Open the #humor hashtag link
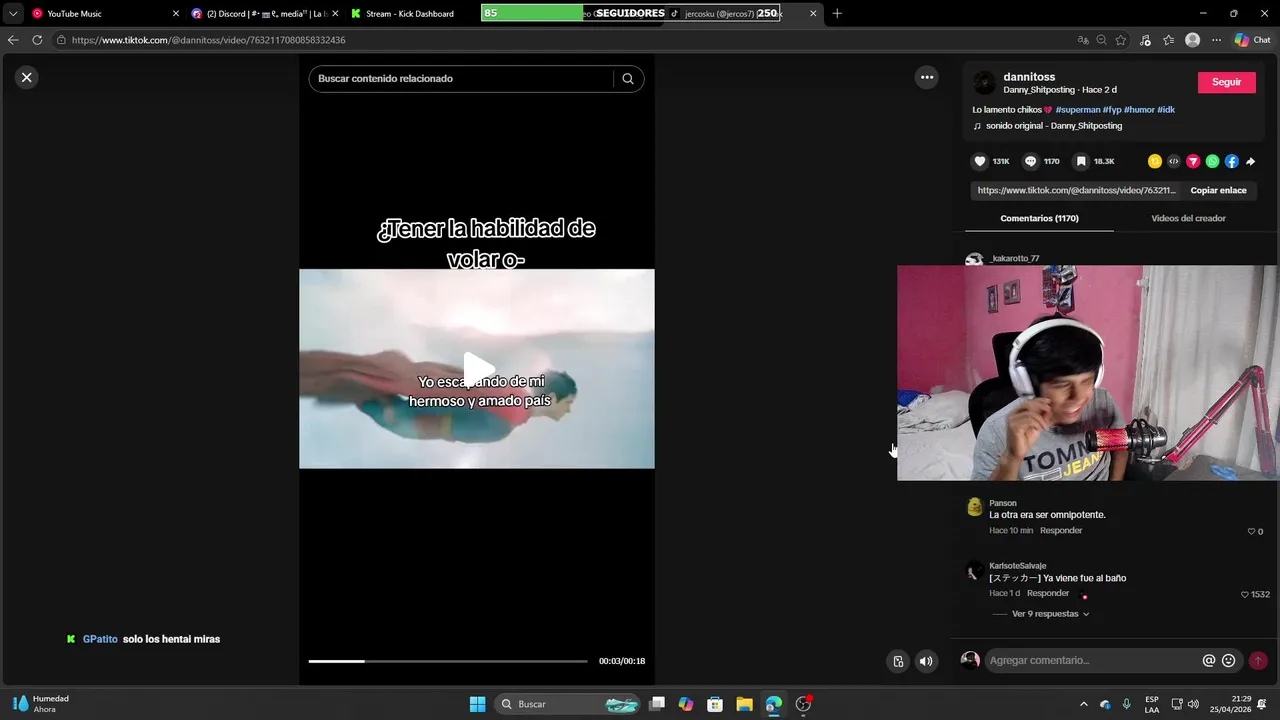 [1139, 109]
